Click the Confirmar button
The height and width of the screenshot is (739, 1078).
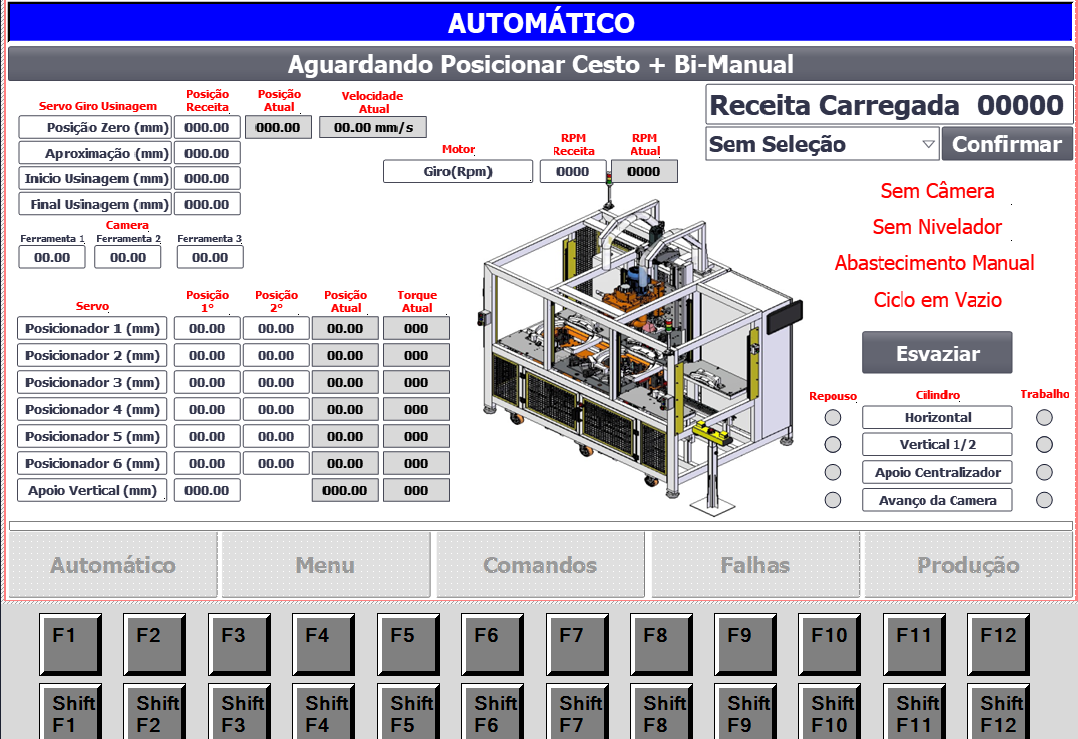1007,144
